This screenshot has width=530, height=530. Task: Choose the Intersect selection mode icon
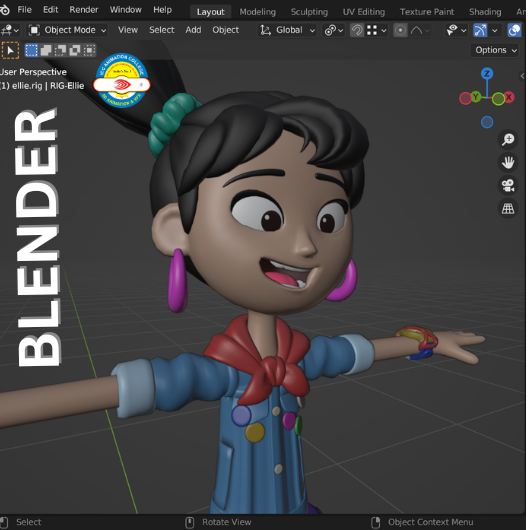point(89,51)
